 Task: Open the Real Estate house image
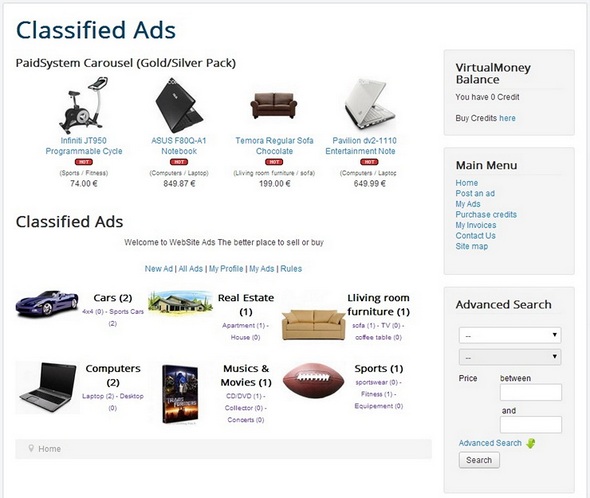tap(180, 301)
